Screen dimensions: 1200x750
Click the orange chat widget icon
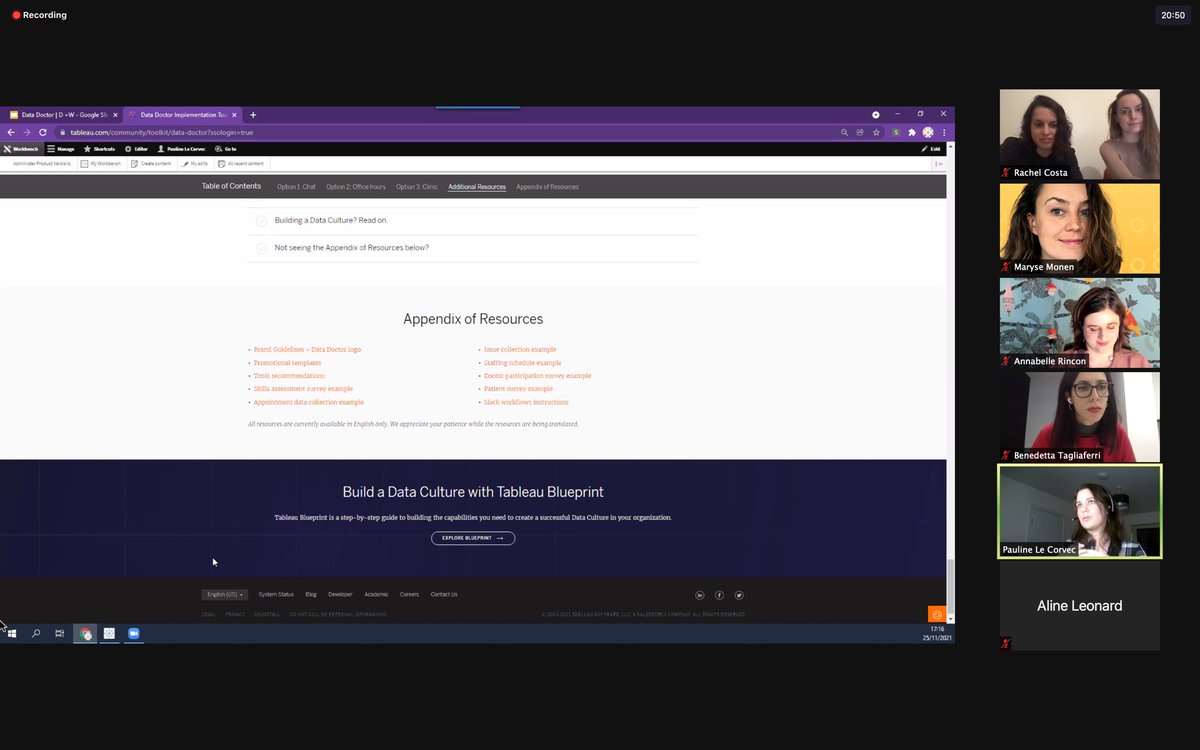click(x=937, y=614)
